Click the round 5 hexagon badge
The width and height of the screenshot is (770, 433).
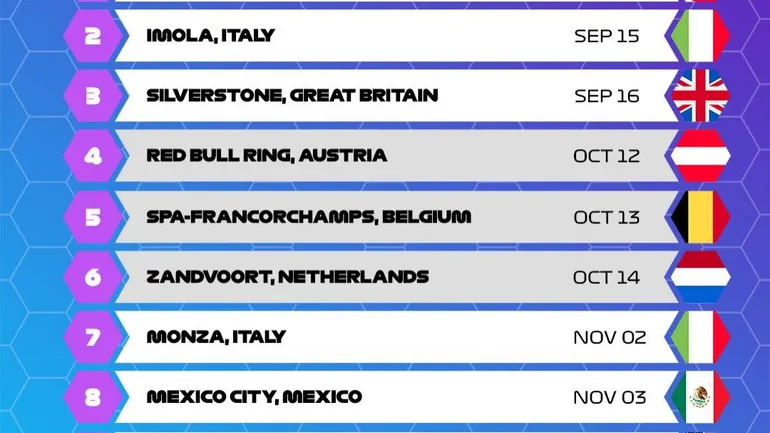coord(93,217)
